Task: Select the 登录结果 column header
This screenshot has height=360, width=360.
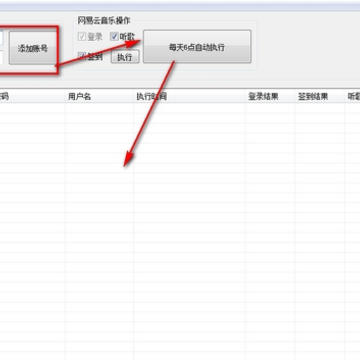Action: (x=270, y=97)
